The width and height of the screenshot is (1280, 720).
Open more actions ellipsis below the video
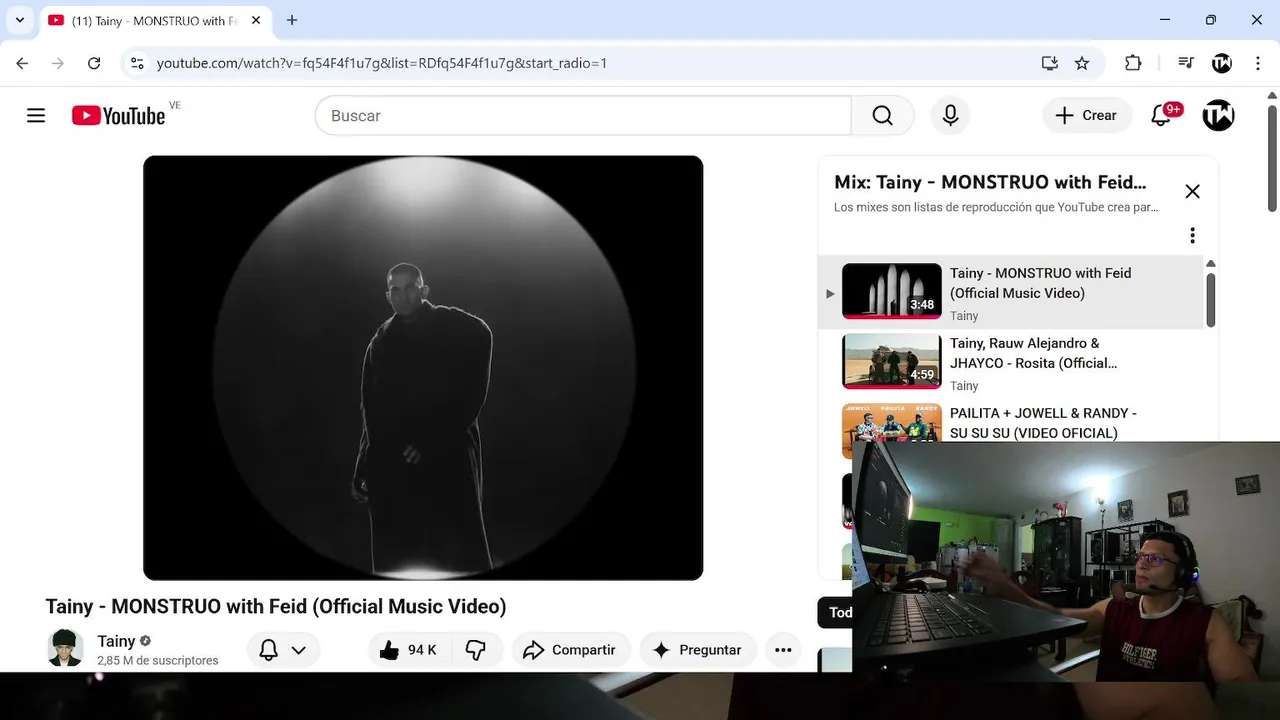(783, 650)
